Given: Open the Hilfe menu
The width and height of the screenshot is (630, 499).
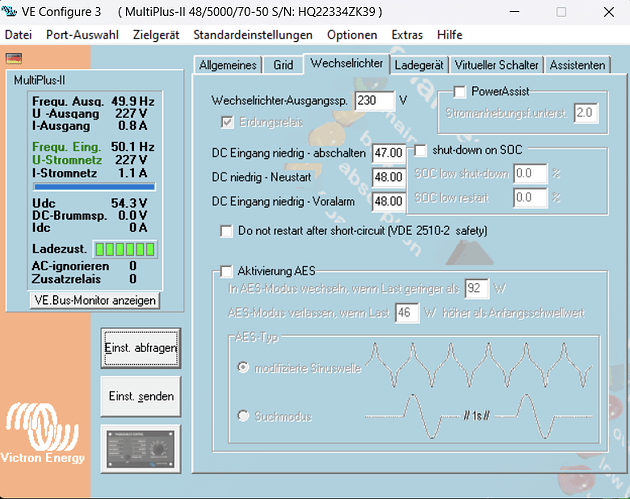Looking at the screenshot, I should coord(450,35).
